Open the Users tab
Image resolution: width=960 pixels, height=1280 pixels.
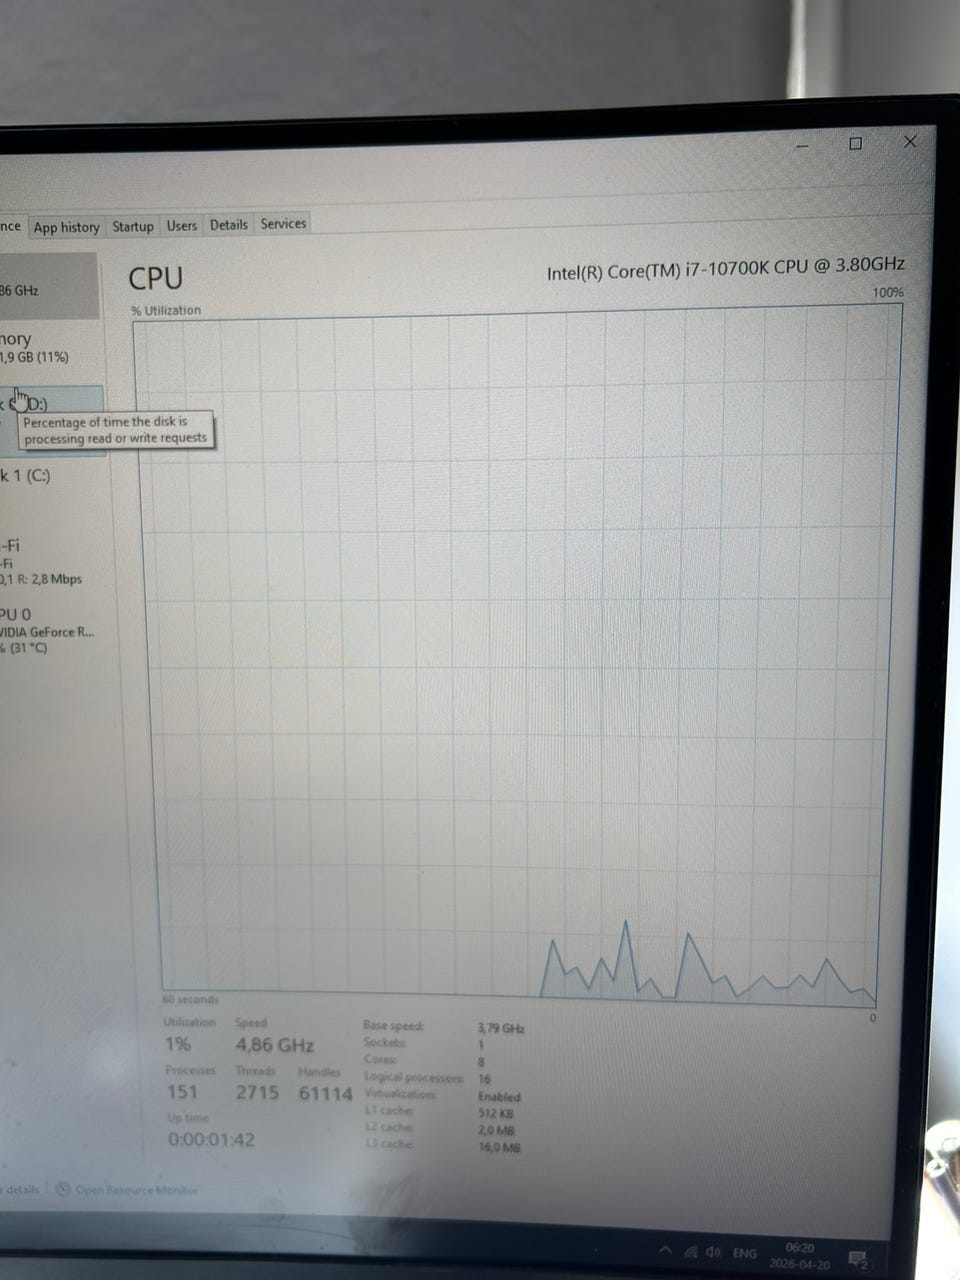pyautogui.click(x=182, y=225)
